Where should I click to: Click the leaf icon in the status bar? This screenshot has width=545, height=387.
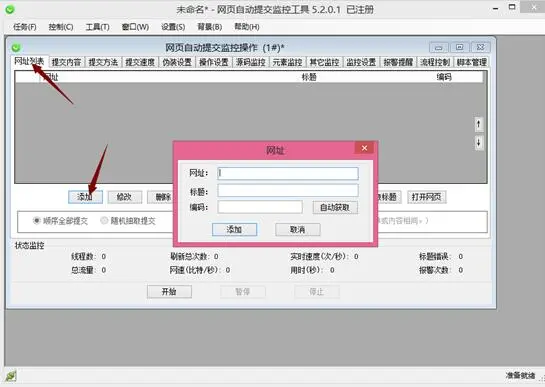pos(11,376)
